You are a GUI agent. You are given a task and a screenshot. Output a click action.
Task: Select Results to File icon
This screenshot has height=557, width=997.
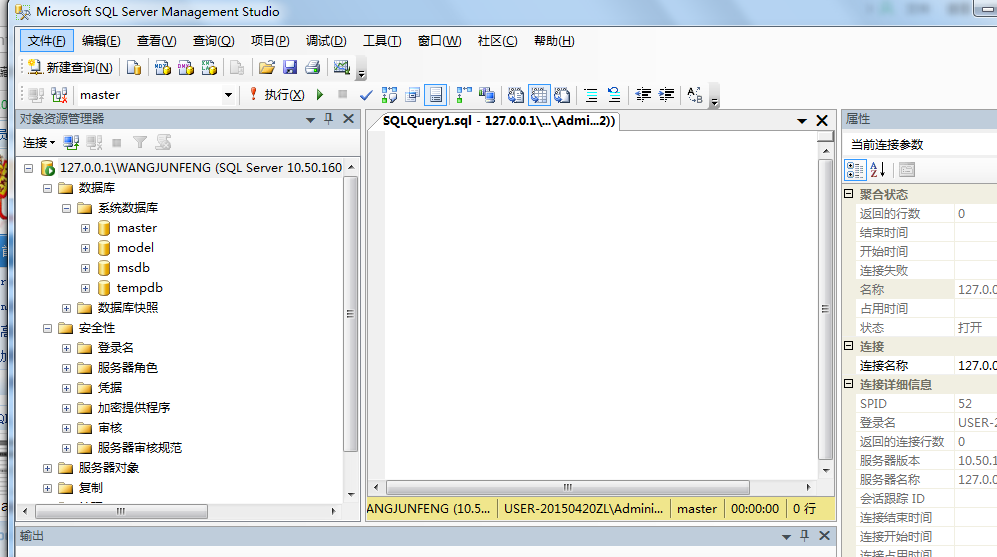(562, 95)
